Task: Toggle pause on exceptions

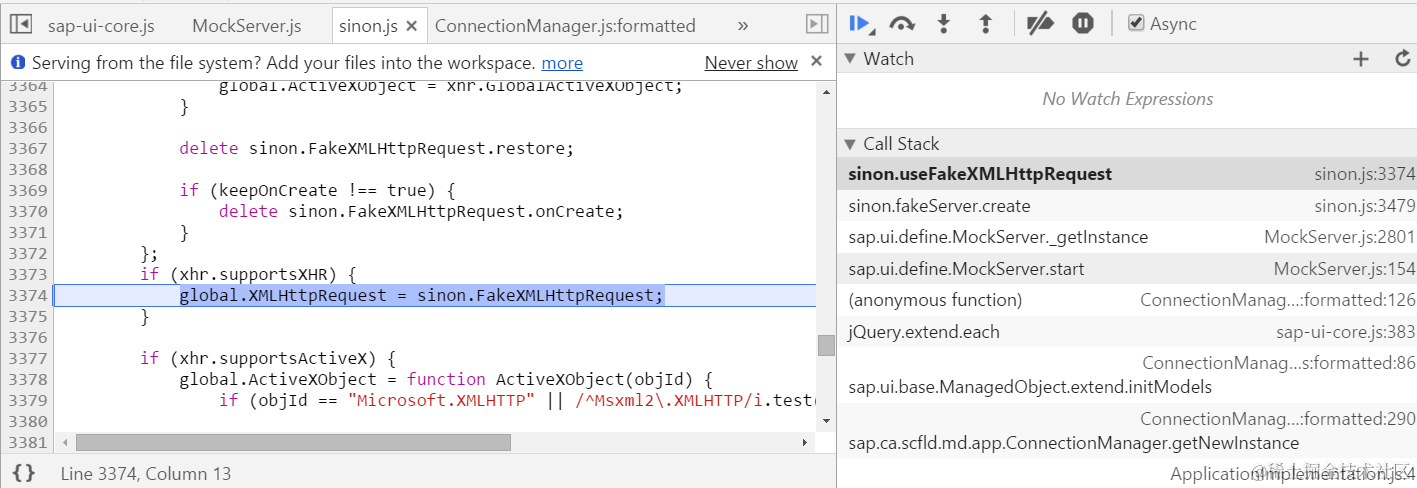Action: click(1083, 23)
